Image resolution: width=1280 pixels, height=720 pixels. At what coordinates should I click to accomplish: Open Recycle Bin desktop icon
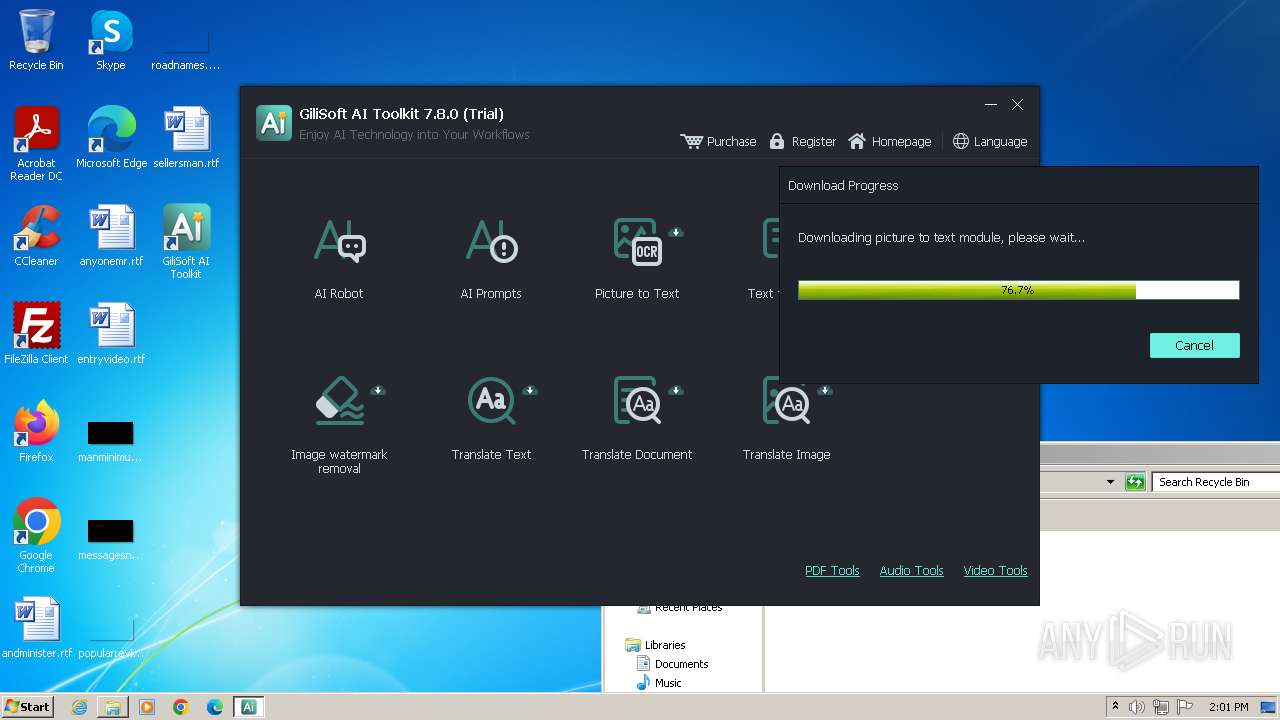(x=36, y=41)
